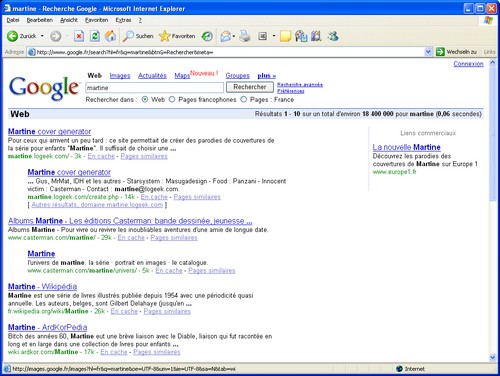Open the Extras menu

tap(123, 20)
